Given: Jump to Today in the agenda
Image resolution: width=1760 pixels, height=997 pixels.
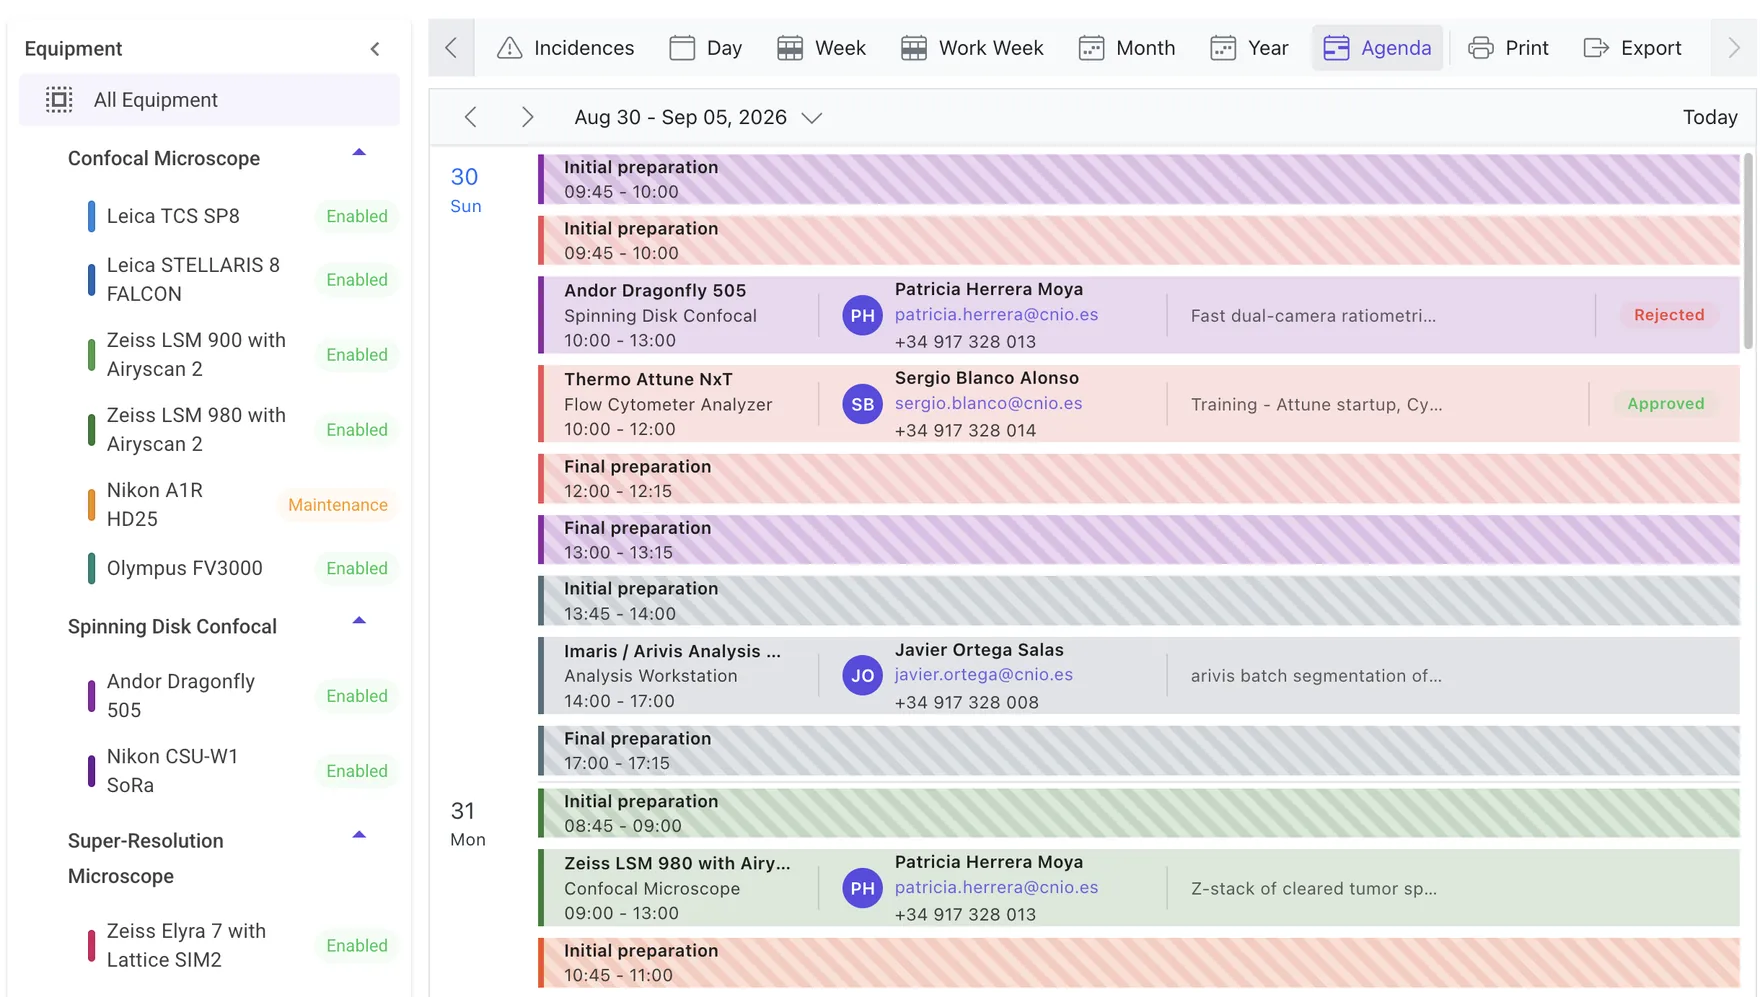Looking at the screenshot, I should (1710, 117).
